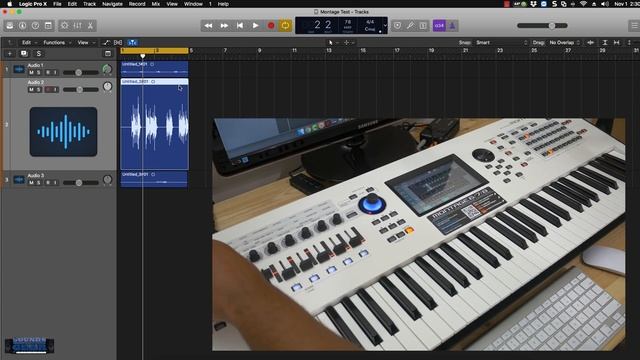
Task: Solo the Audio 1 track
Action: 39,73
